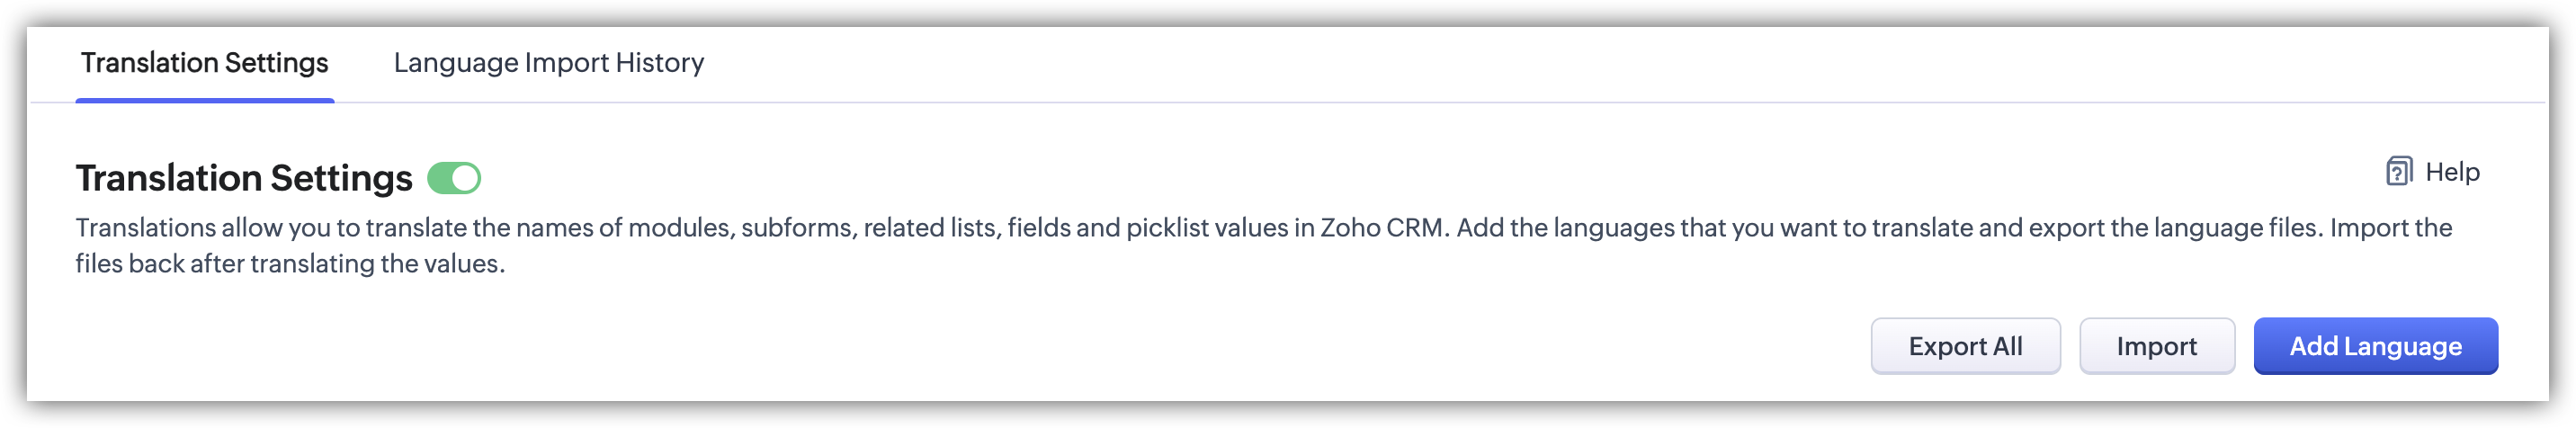The width and height of the screenshot is (2576, 428).
Task: Click 'files back after translating' text line
Action: point(290,264)
